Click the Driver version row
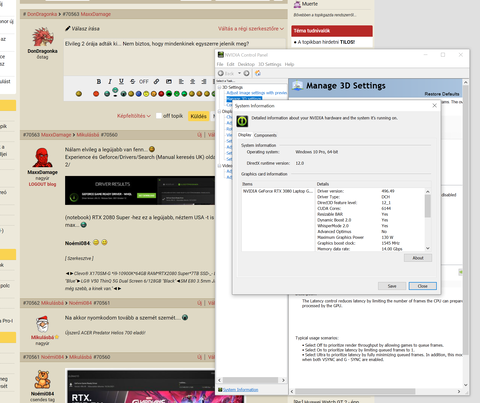The image size is (480, 403). pyautogui.click(x=369, y=191)
